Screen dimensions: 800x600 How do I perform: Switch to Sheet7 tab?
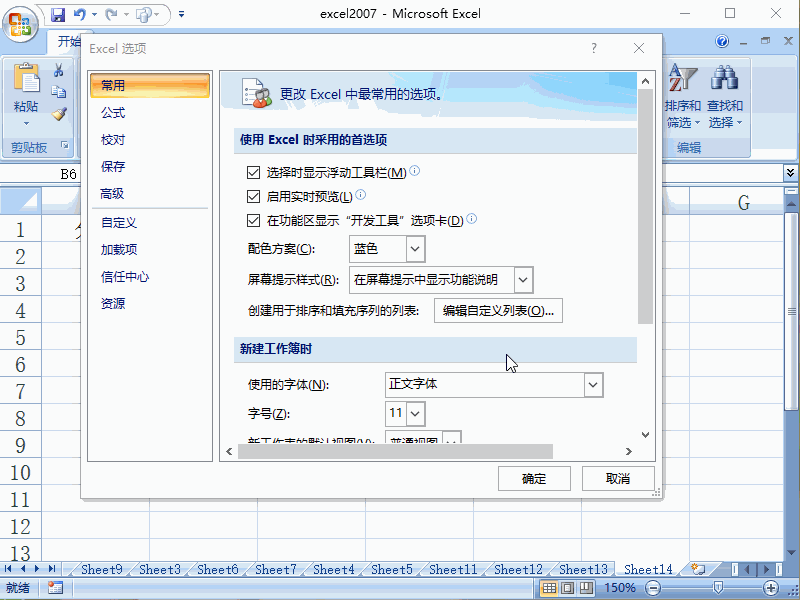(276, 569)
